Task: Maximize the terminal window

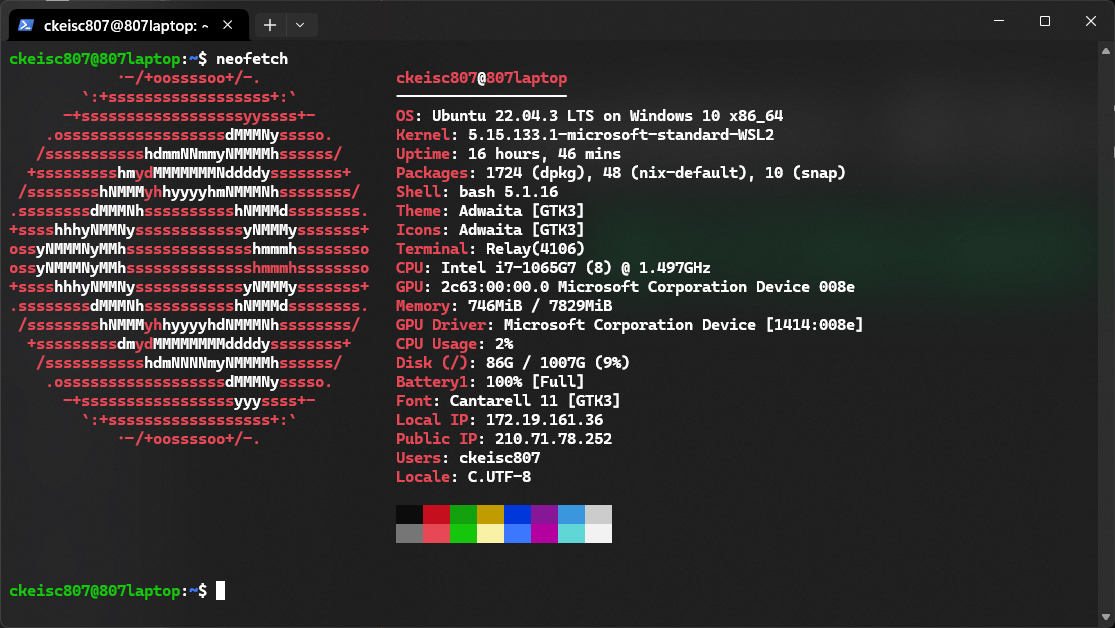Action: pos(1045,21)
